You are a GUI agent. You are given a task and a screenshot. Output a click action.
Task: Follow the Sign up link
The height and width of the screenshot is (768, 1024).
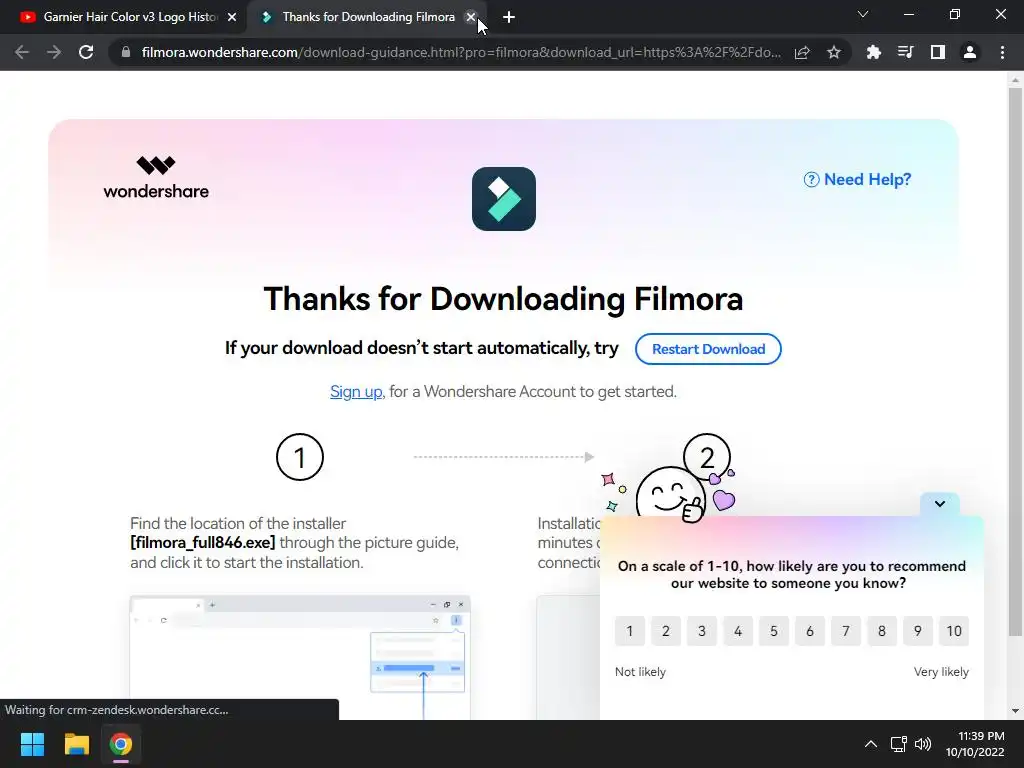point(356,391)
